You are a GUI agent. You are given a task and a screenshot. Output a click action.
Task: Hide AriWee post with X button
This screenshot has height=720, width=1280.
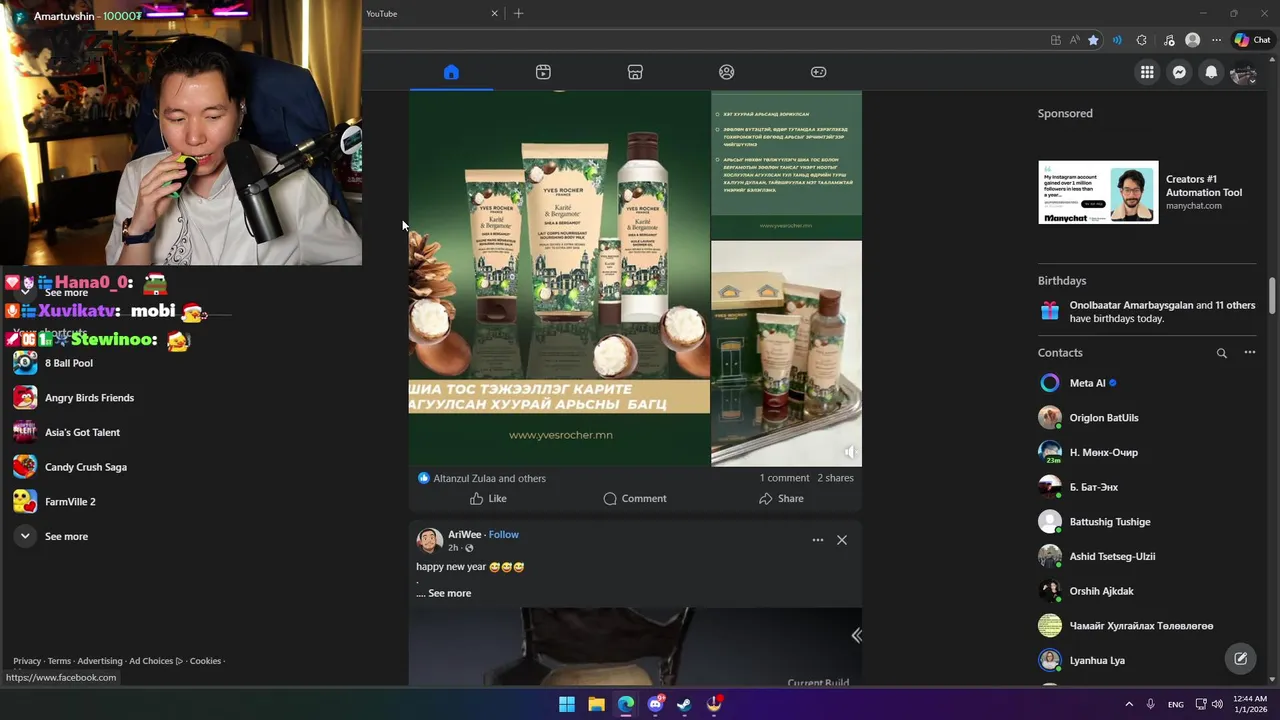[x=842, y=540]
